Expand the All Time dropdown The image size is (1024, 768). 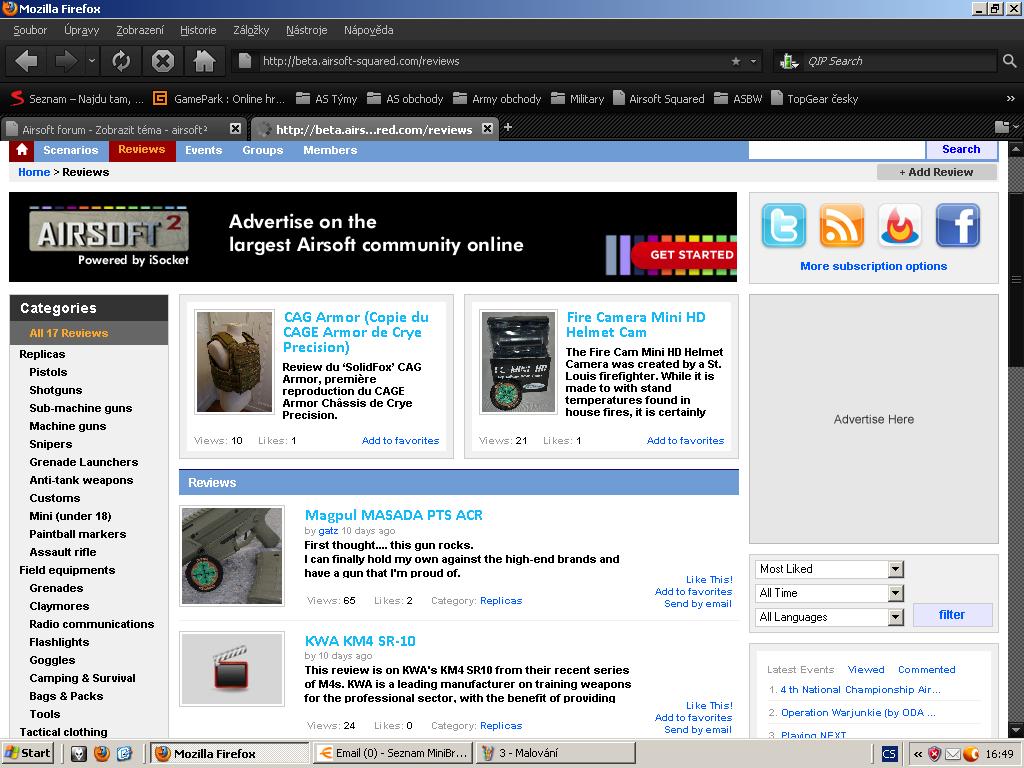pos(895,593)
